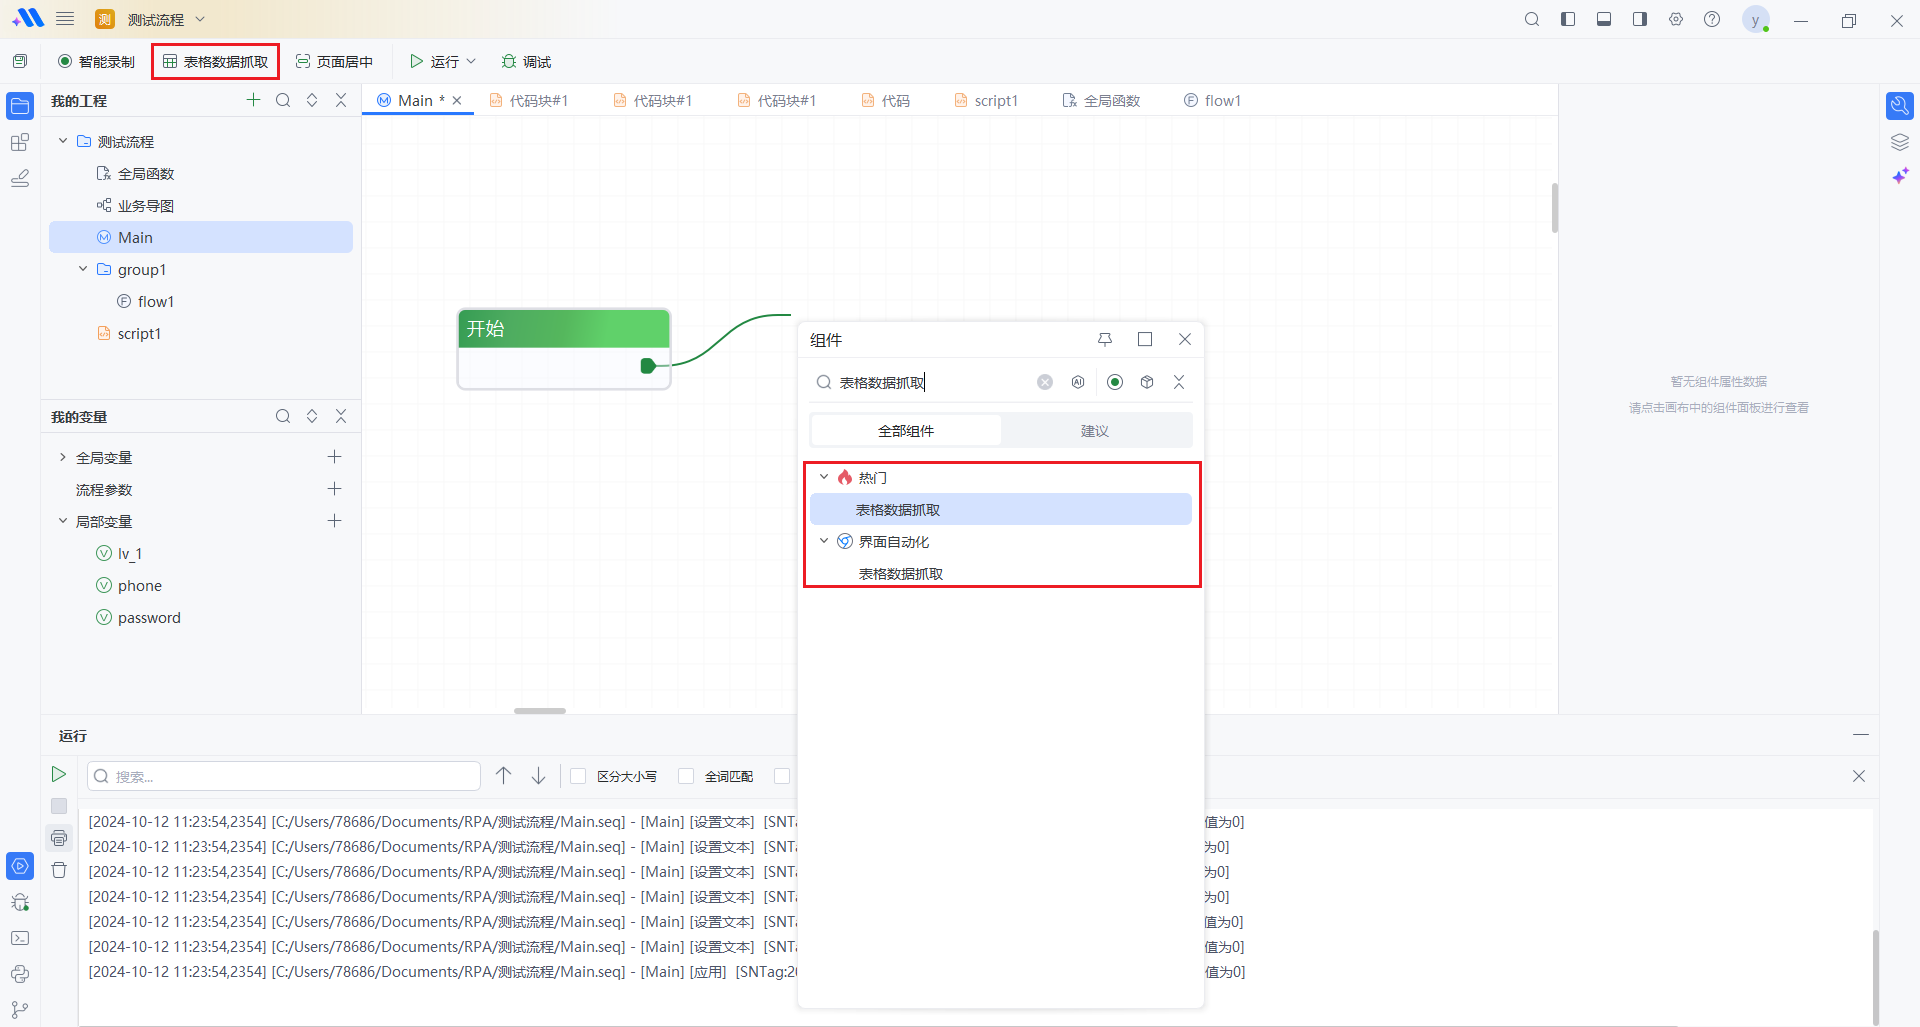Screen dimensions: 1920x1027
Task: Open 表格数据抓取 in the toolbar
Action: pos(216,62)
